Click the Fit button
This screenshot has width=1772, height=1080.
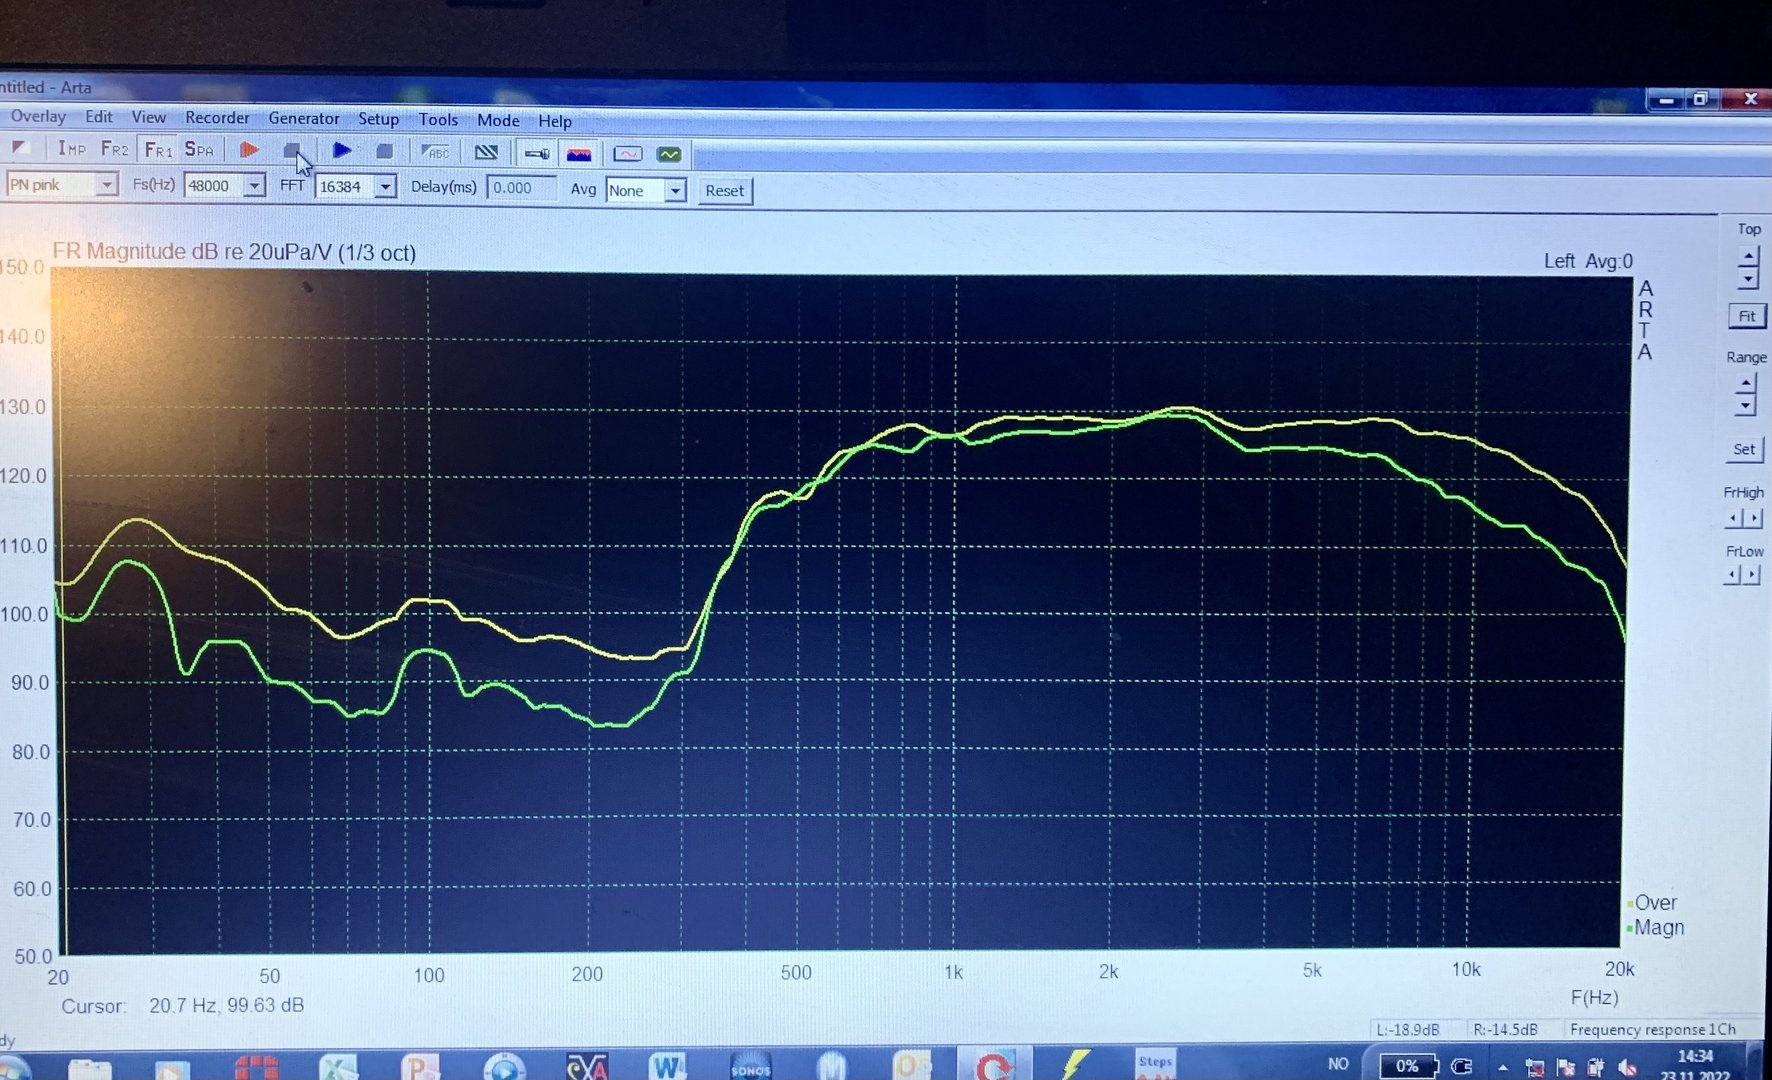tap(1747, 316)
